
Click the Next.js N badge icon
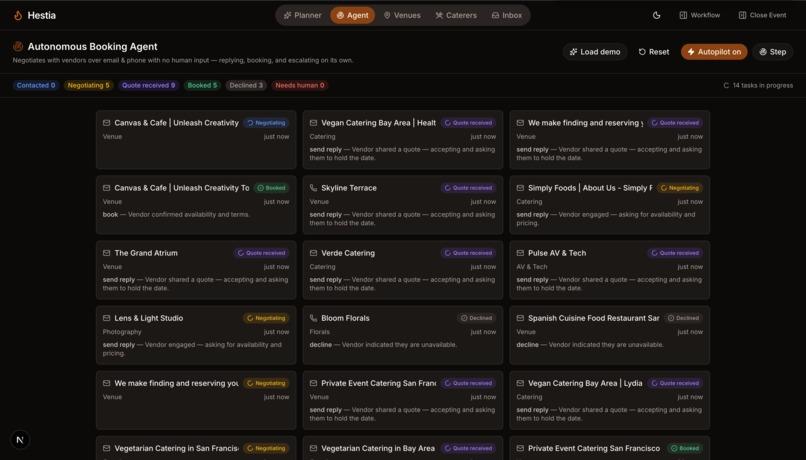click(20, 440)
